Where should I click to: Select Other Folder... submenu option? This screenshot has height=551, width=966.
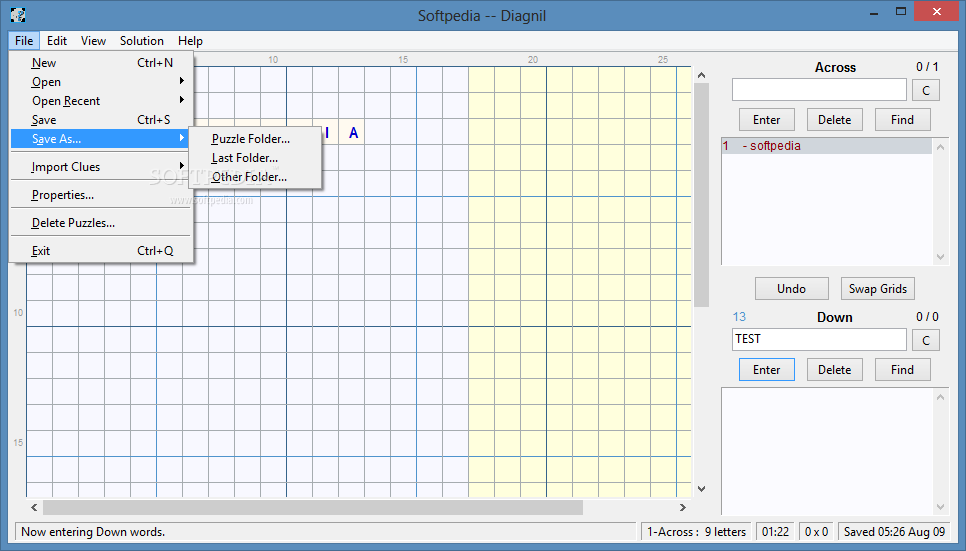[255, 177]
